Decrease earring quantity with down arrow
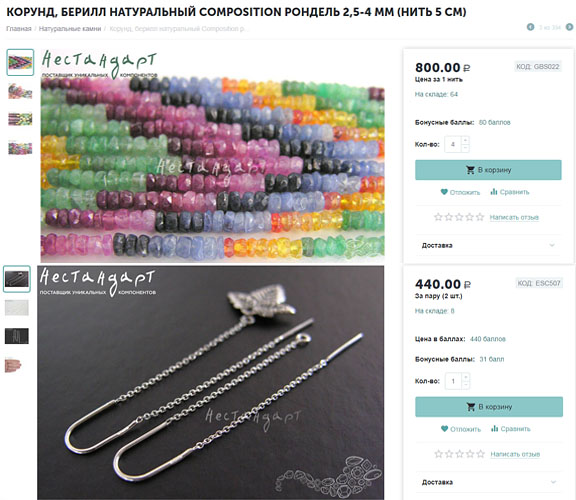 click(x=465, y=385)
